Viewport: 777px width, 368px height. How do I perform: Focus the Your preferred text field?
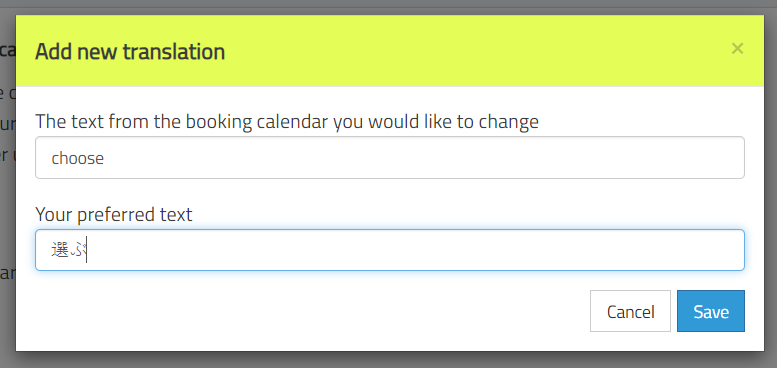(389, 250)
